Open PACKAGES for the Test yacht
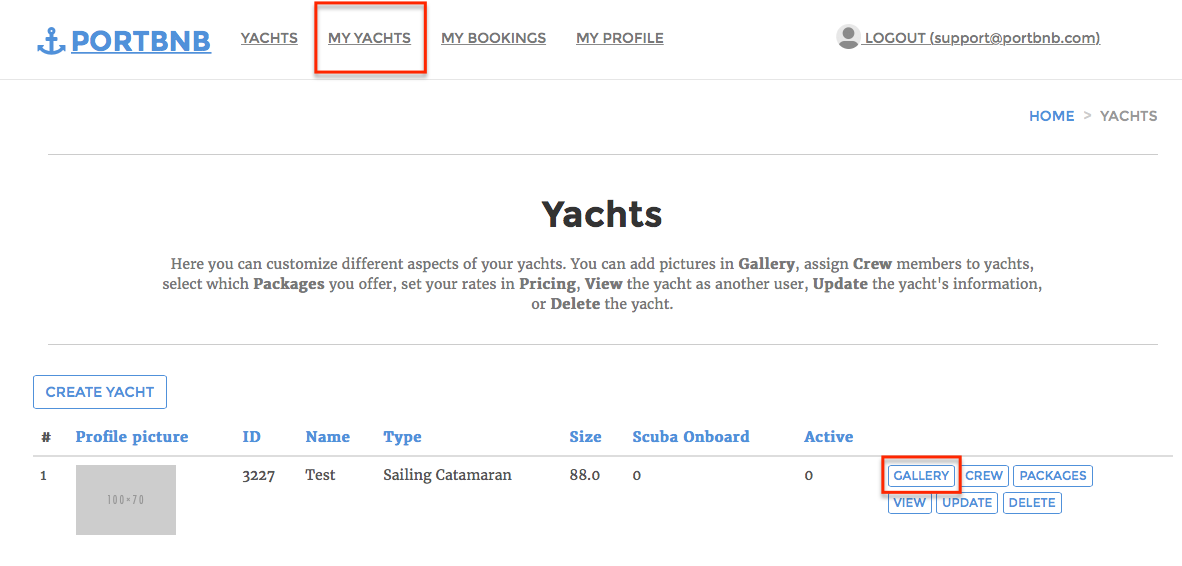The width and height of the screenshot is (1182, 566). [1053, 476]
